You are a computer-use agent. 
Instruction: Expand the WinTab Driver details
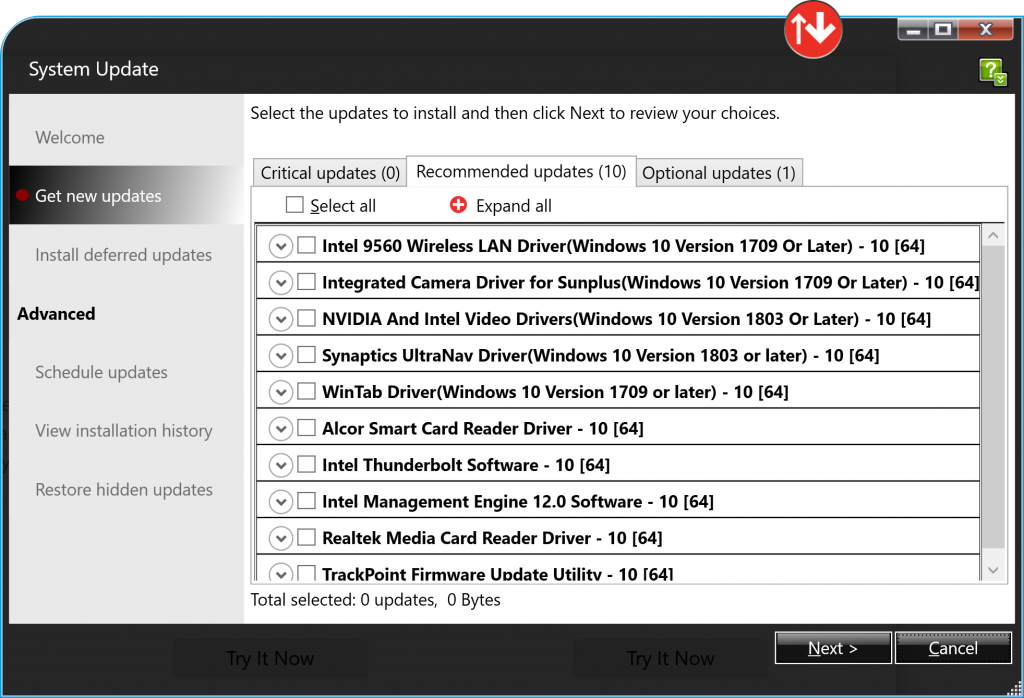281,392
